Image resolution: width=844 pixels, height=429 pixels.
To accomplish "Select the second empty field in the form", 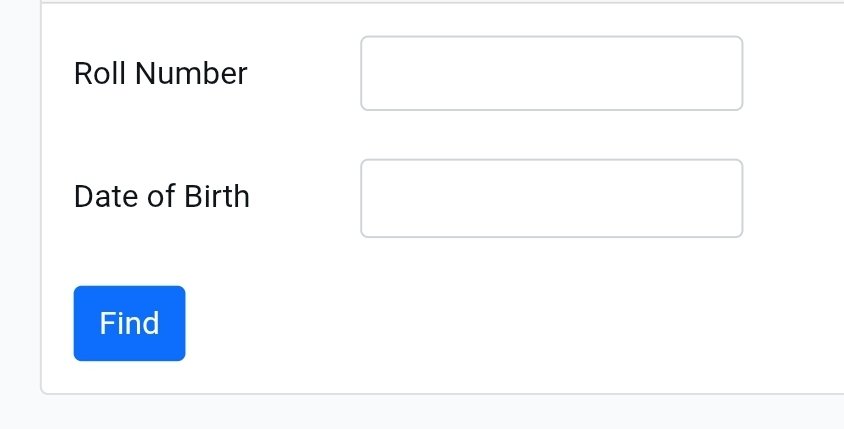I will [551, 198].
